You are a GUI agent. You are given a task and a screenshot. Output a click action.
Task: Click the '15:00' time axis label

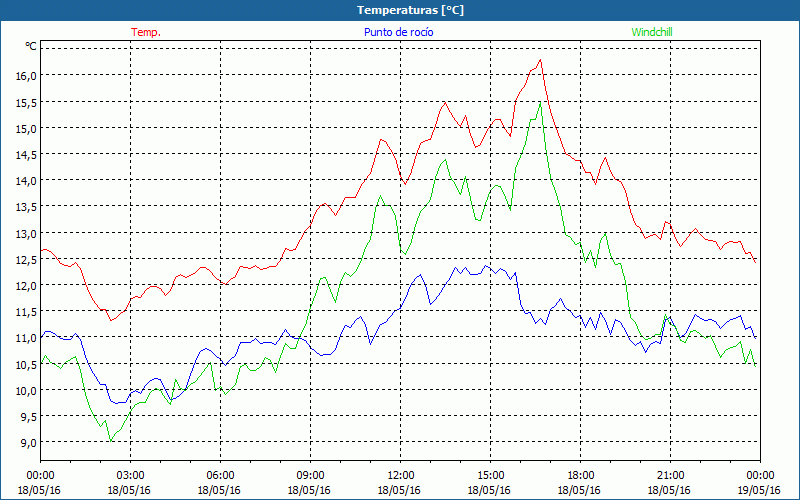(490, 475)
